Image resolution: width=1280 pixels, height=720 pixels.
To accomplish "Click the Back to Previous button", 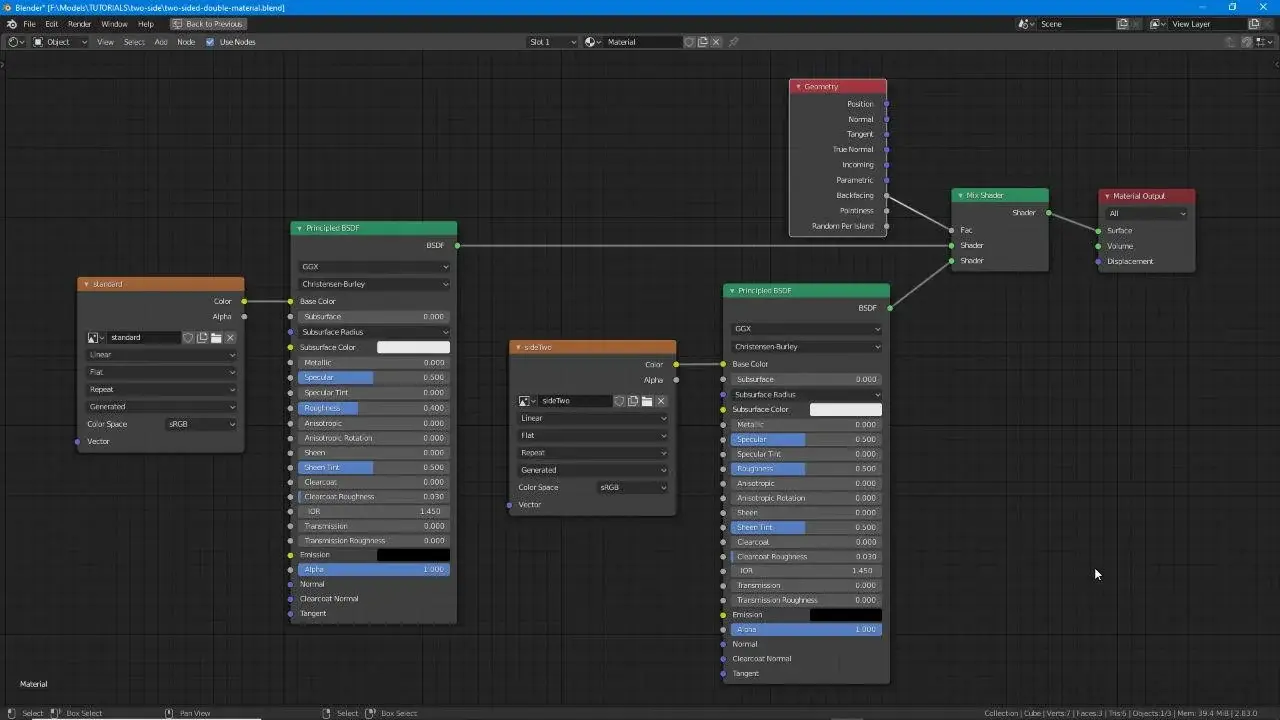I will click(x=208, y=24).
